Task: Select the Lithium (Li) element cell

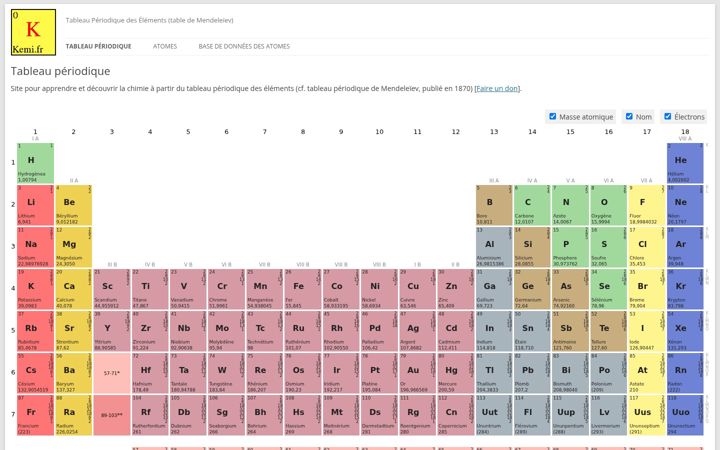Action: point(35,205)
